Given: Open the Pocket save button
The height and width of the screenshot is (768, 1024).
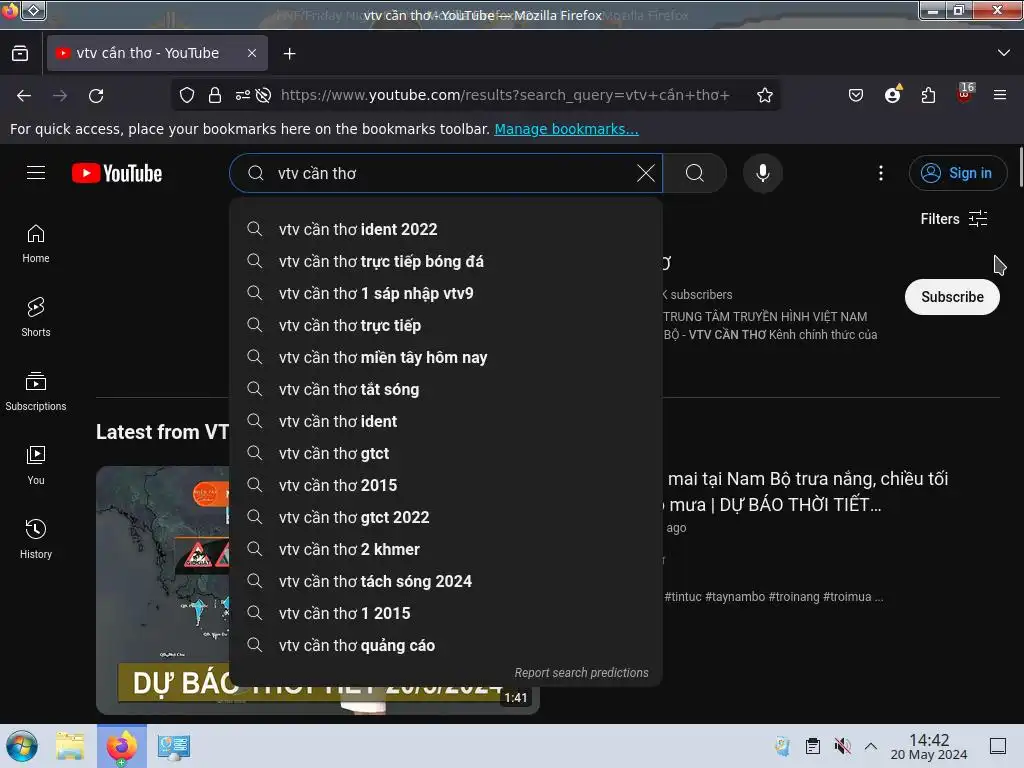Looking at the screenshot, I should point(856,95).
